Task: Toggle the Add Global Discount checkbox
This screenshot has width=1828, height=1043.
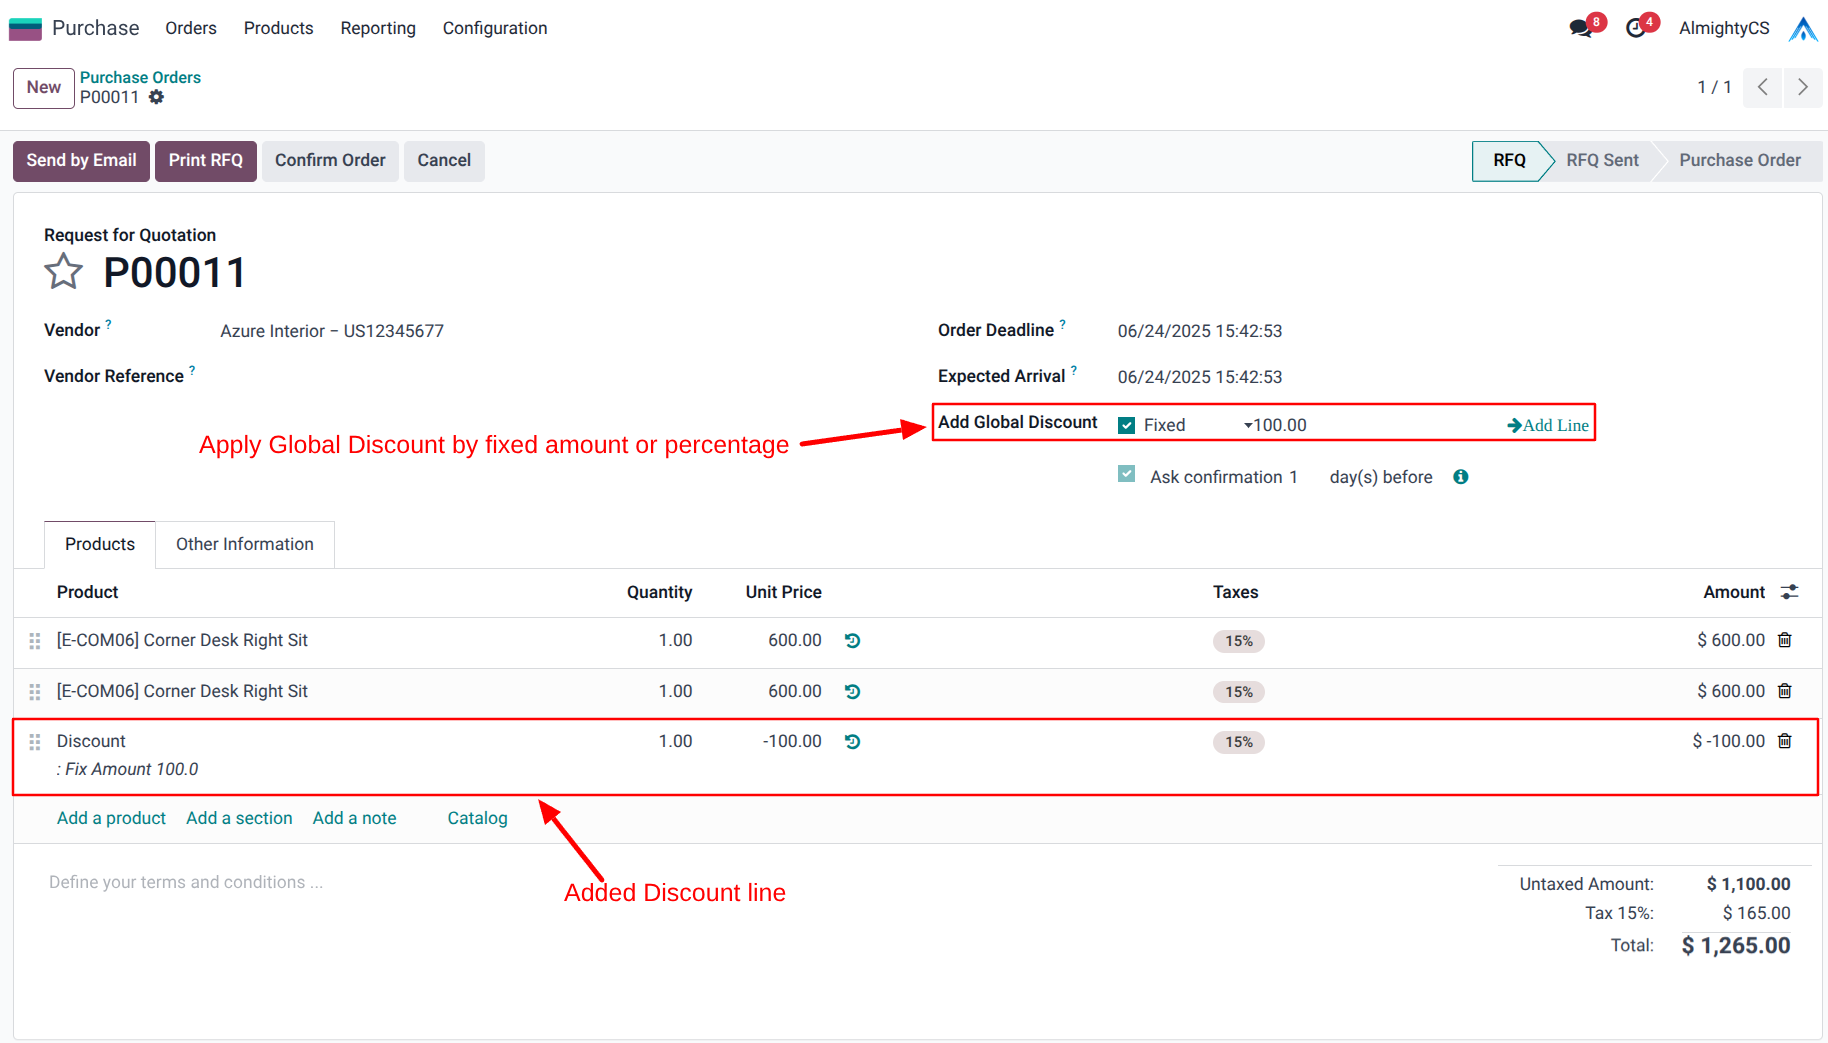Action: (1127, 425)
